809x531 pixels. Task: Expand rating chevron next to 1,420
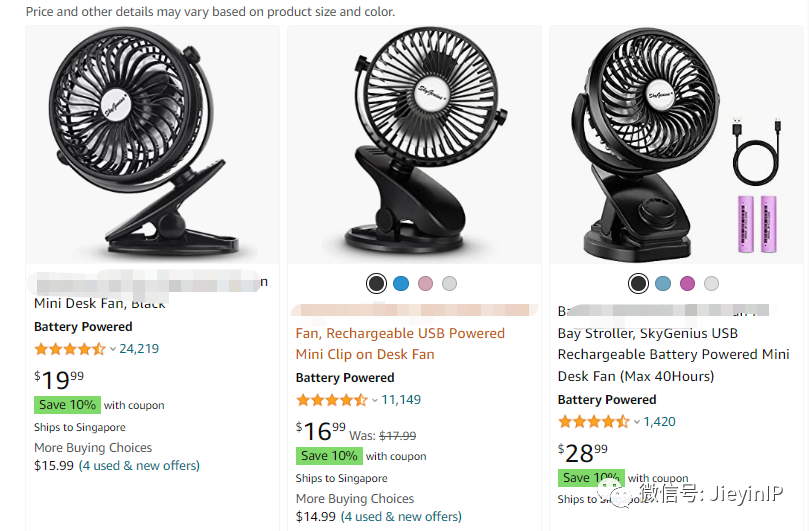(637, 422)
